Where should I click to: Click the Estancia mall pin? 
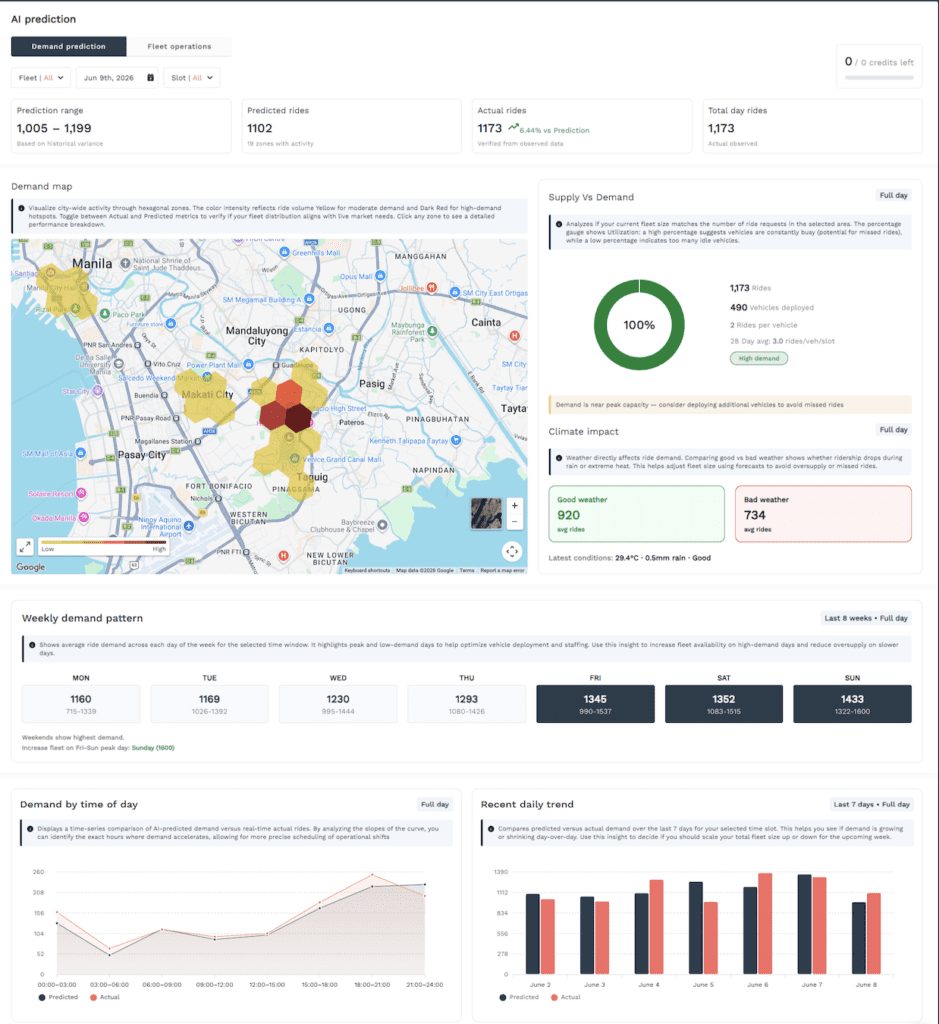(x=329, y=328)
